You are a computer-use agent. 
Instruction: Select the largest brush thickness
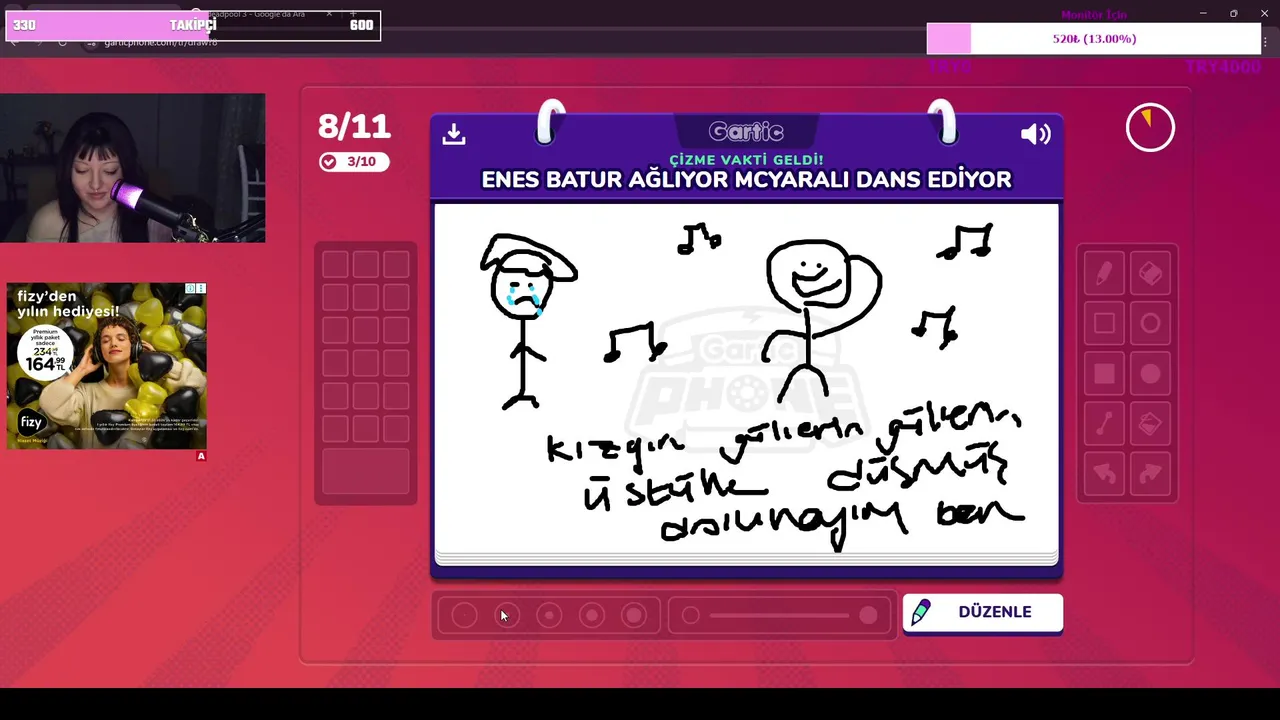click(x=634, y=616)
